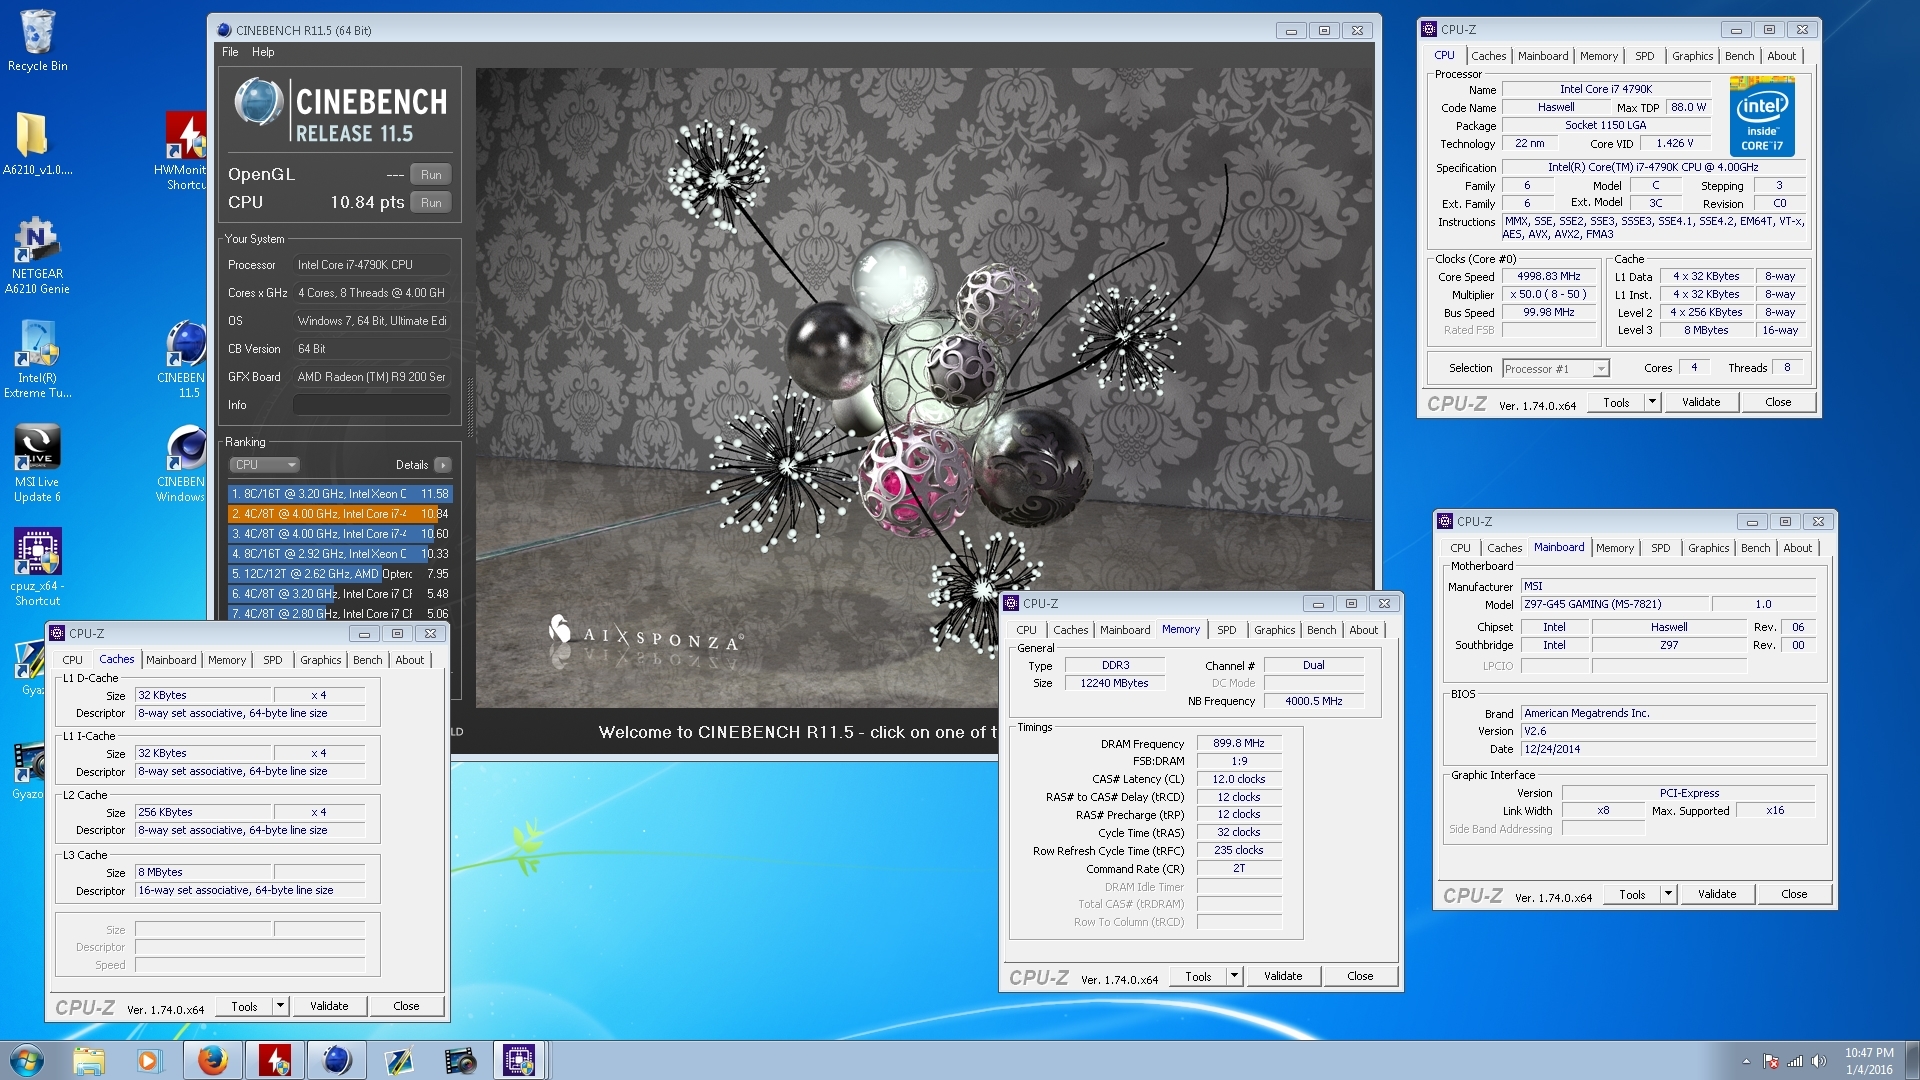Screen dimensions: 1920x1080
Task: Select Graphics tab in Mainboard window
Action: (1708, 548)
